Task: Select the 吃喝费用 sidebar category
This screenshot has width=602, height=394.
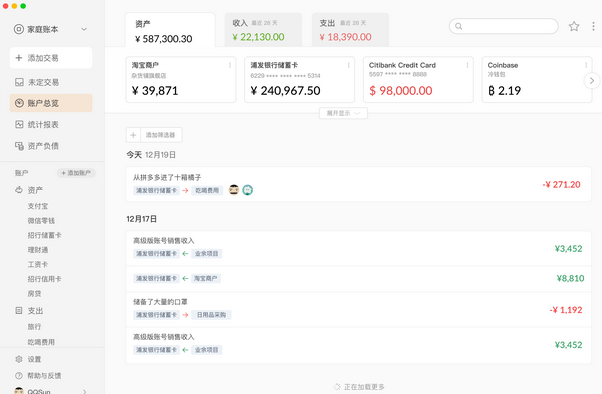Action: 41,342
